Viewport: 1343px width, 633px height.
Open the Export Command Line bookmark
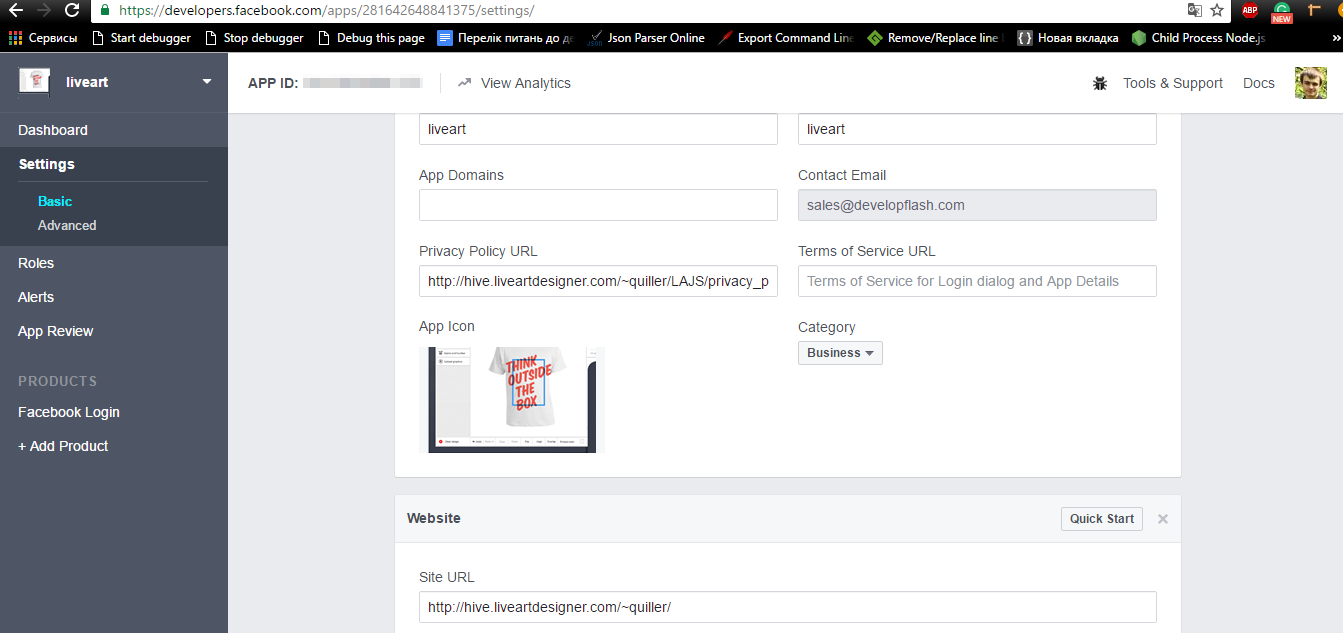click(x=786, y=38)
